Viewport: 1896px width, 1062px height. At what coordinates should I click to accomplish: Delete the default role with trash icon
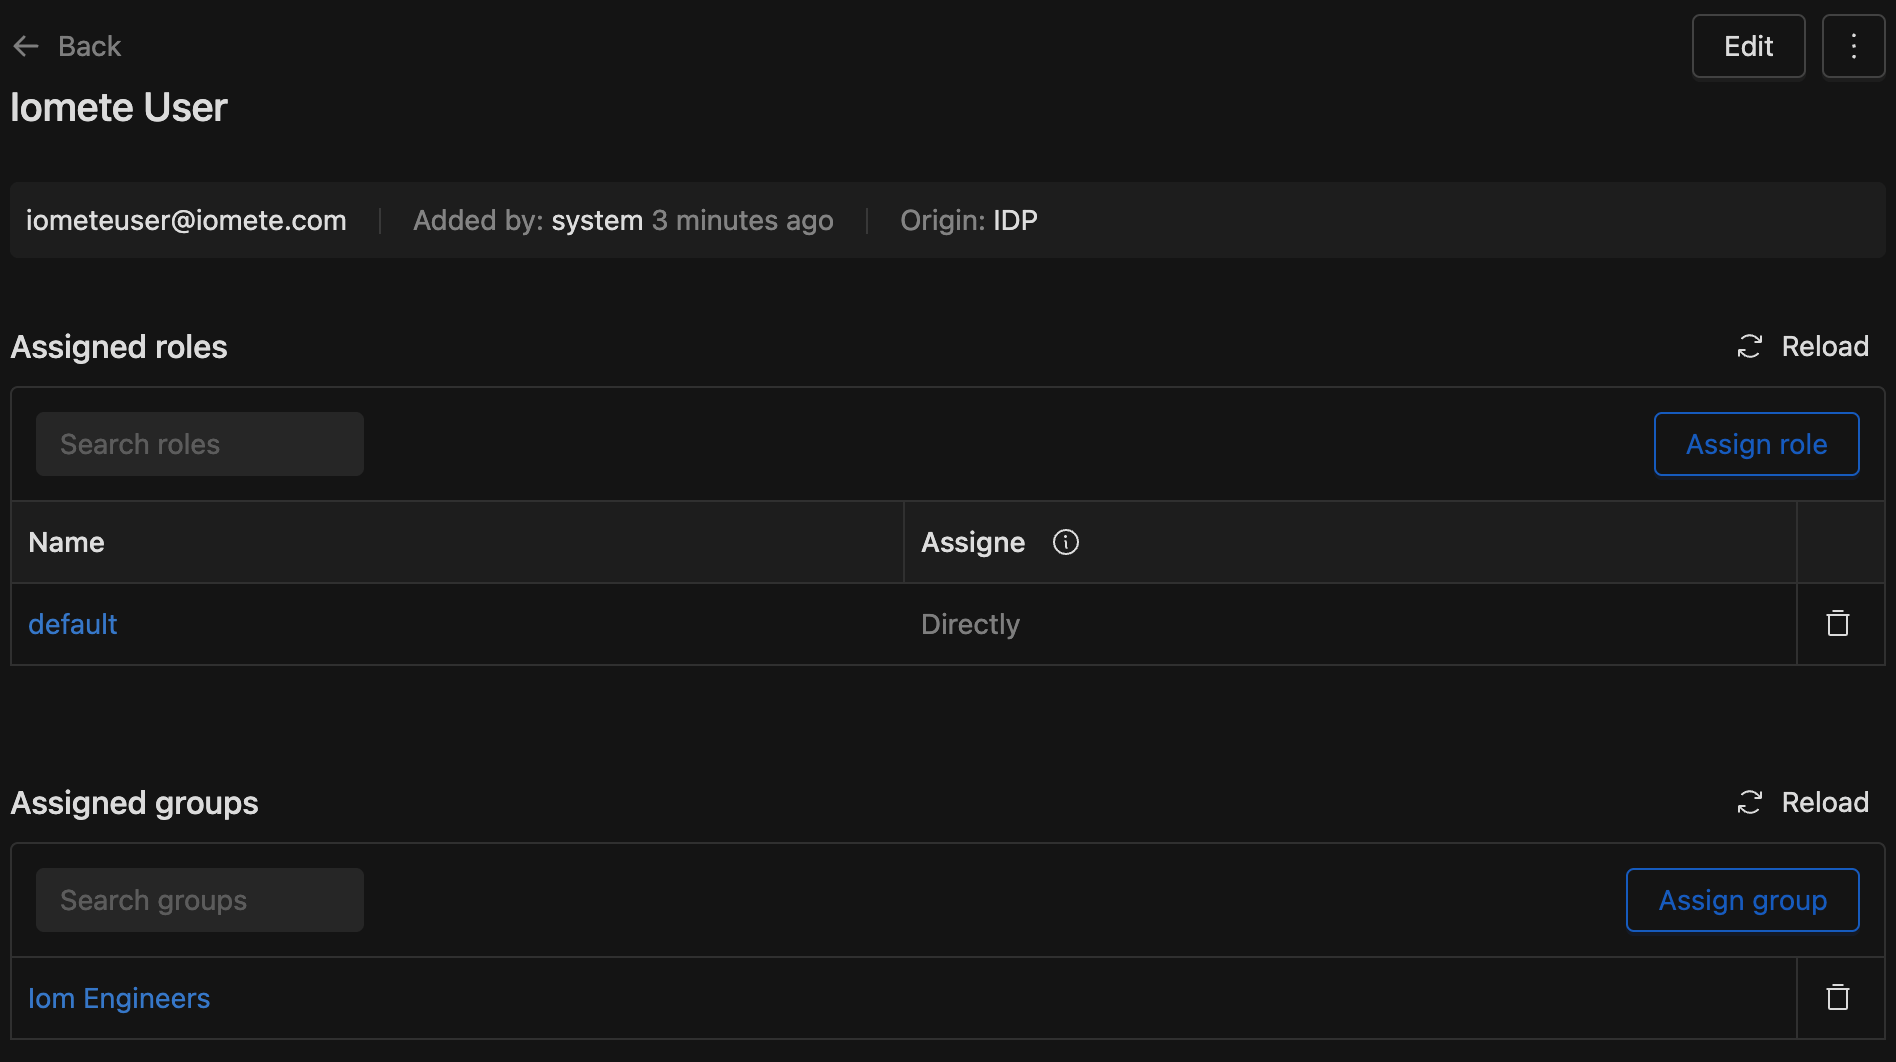[1838, 624]
